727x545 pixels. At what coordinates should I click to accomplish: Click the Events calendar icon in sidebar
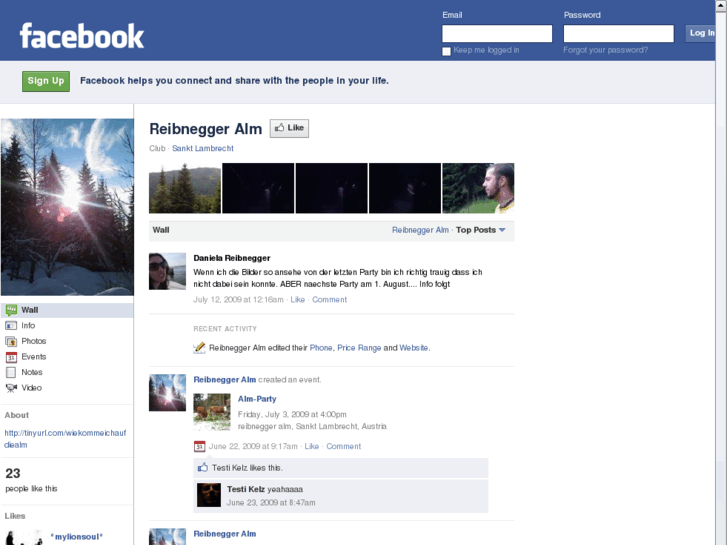pos(11,357)
